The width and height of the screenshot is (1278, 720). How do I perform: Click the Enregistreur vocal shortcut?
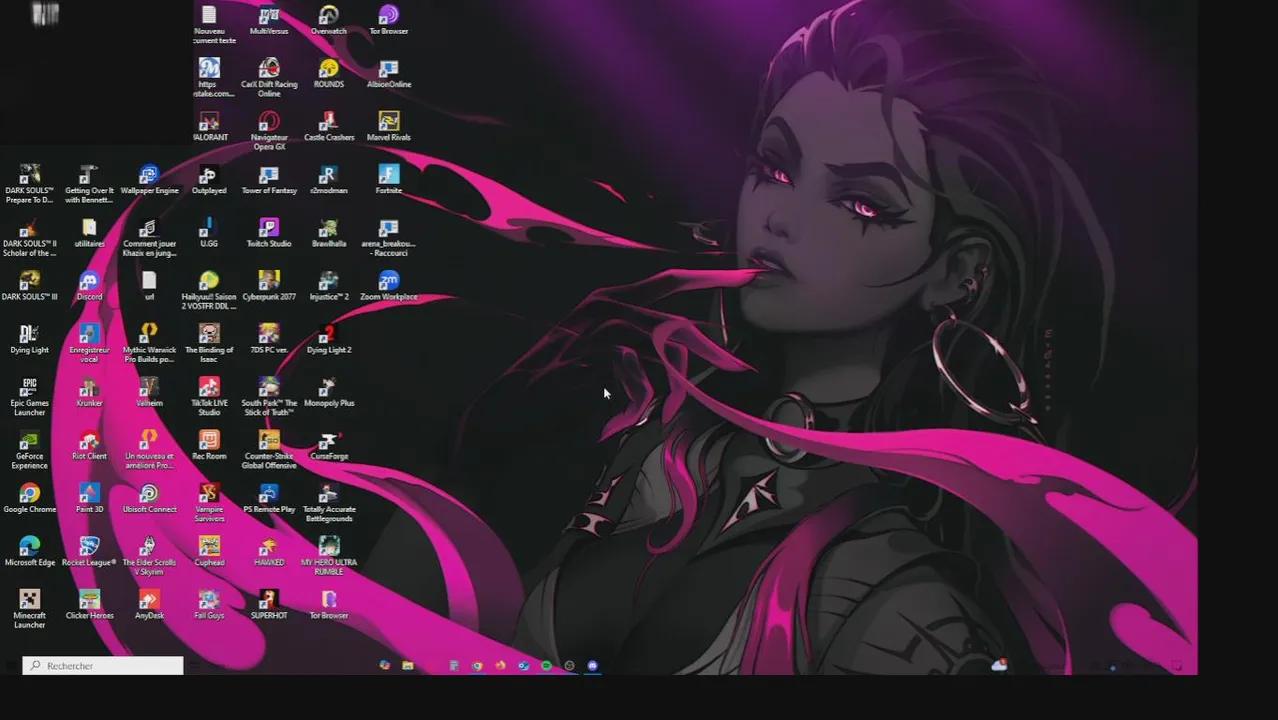pyautogui.click(x=89, y=343)
